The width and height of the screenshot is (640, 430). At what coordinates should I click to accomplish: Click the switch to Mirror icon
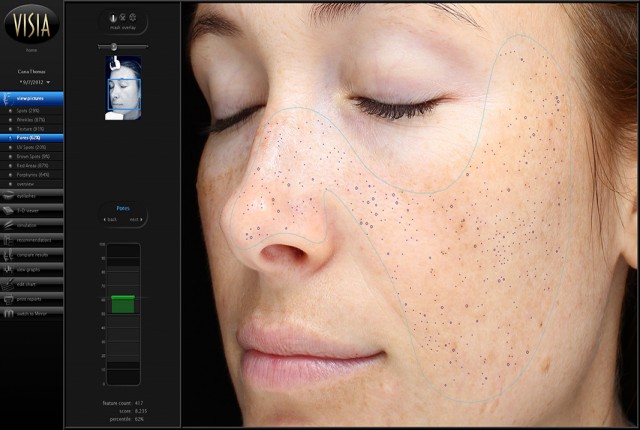(x=9, y=314)
